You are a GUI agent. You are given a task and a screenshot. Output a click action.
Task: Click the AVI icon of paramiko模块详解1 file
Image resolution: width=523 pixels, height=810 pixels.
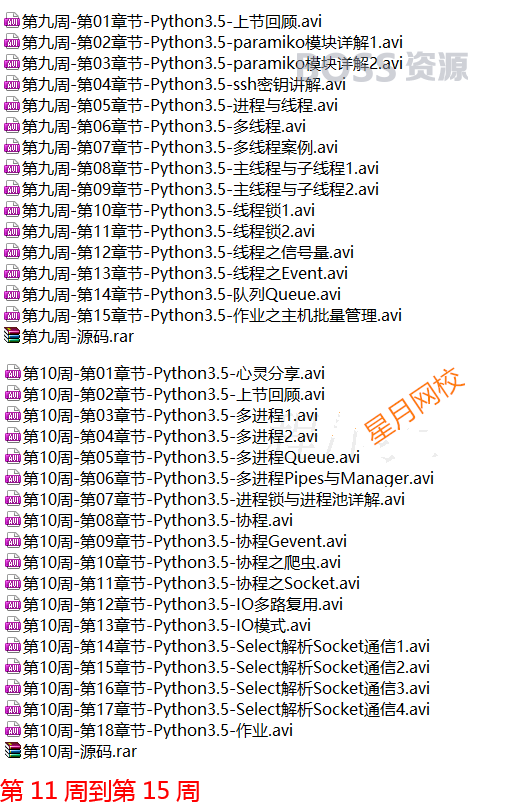(x=12, y=42)
